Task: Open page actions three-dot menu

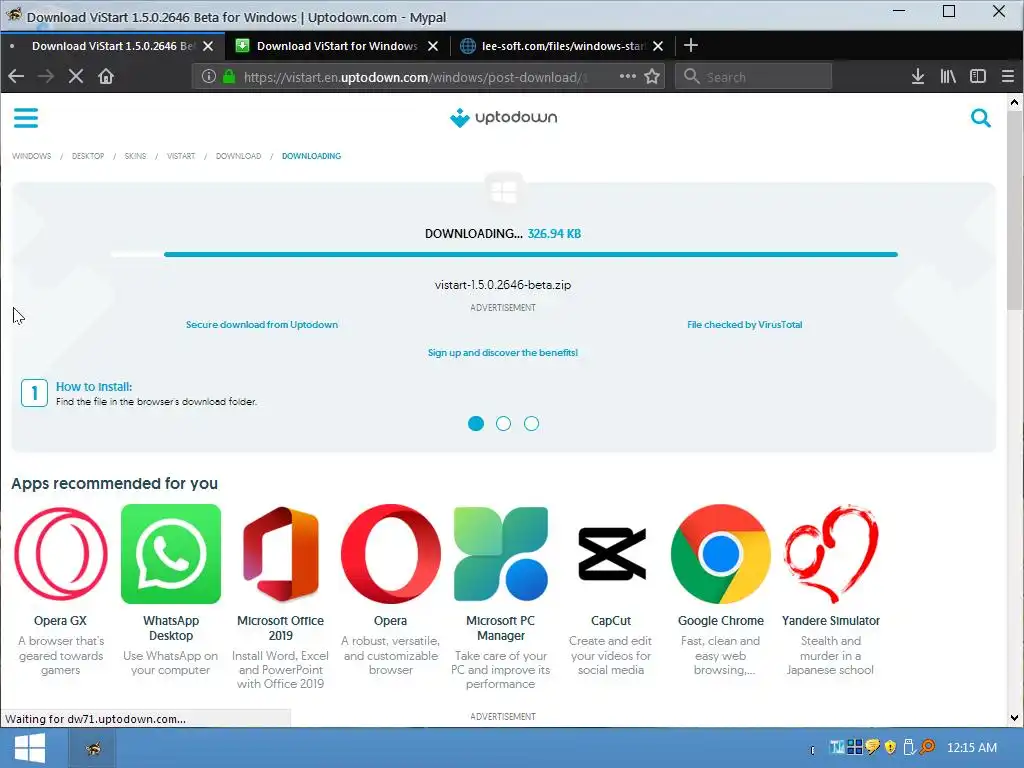Action: pyautogui.click(x=628, y=76)
